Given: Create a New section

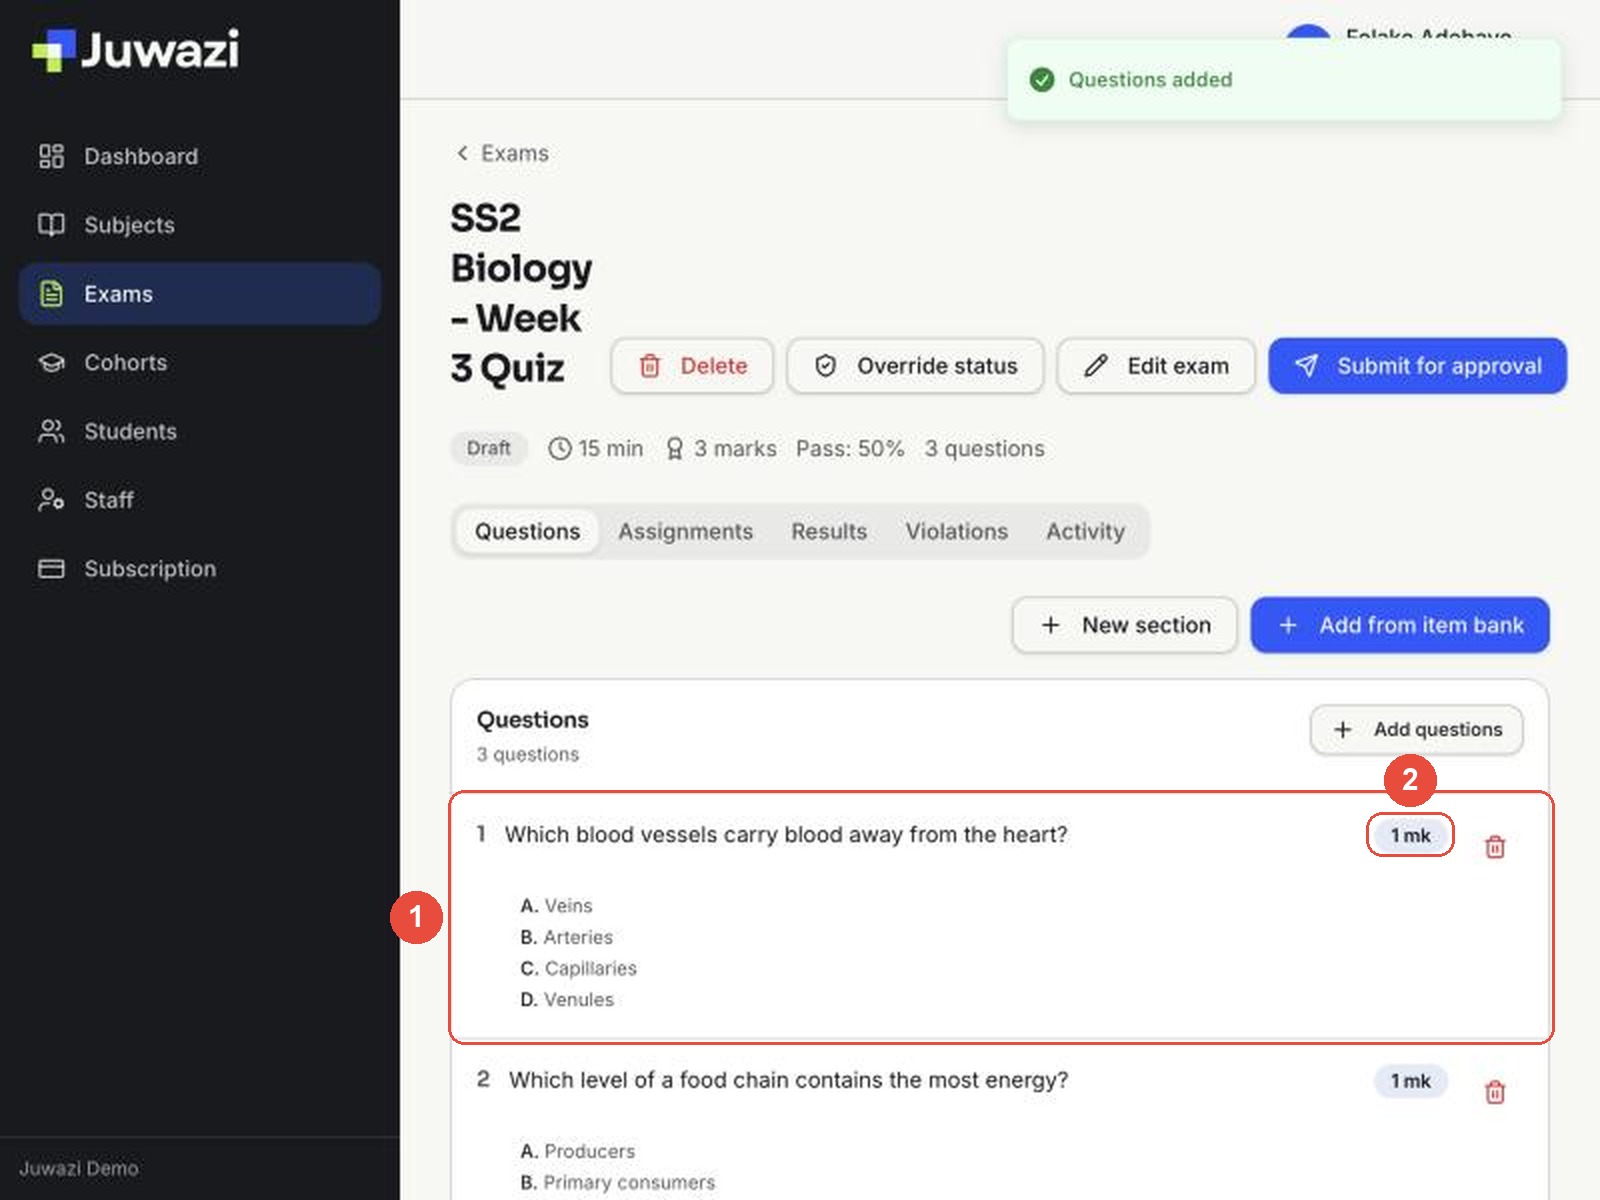Looking at the screenshot, I should tap(1125, 625).
